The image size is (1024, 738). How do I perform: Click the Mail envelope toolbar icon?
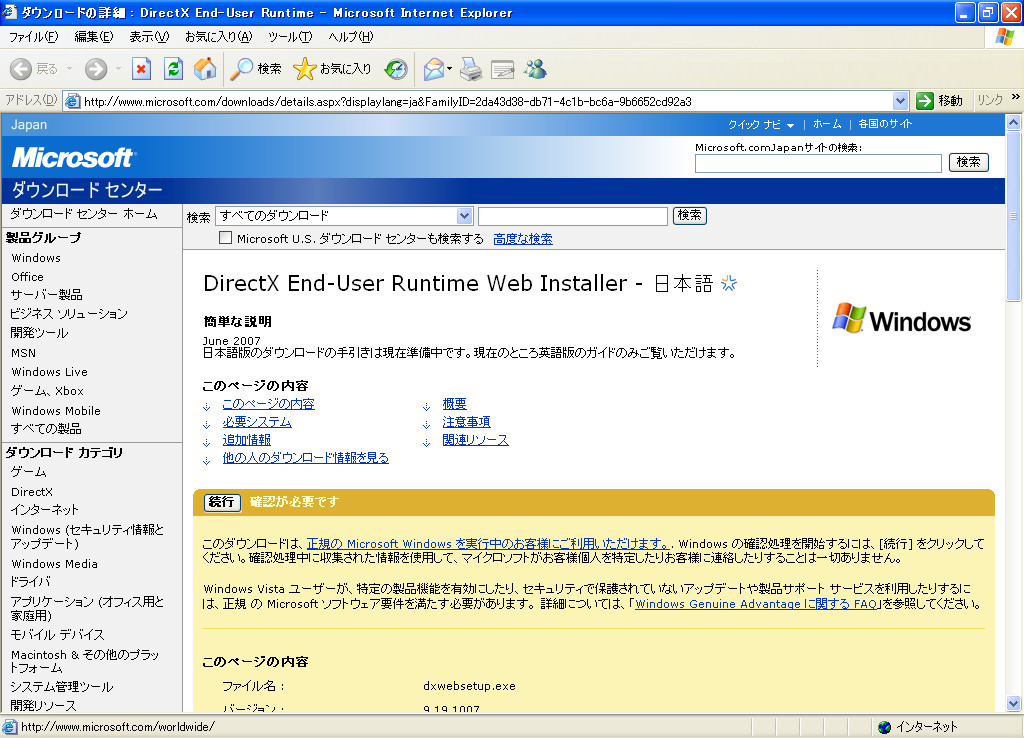point(434,69)
